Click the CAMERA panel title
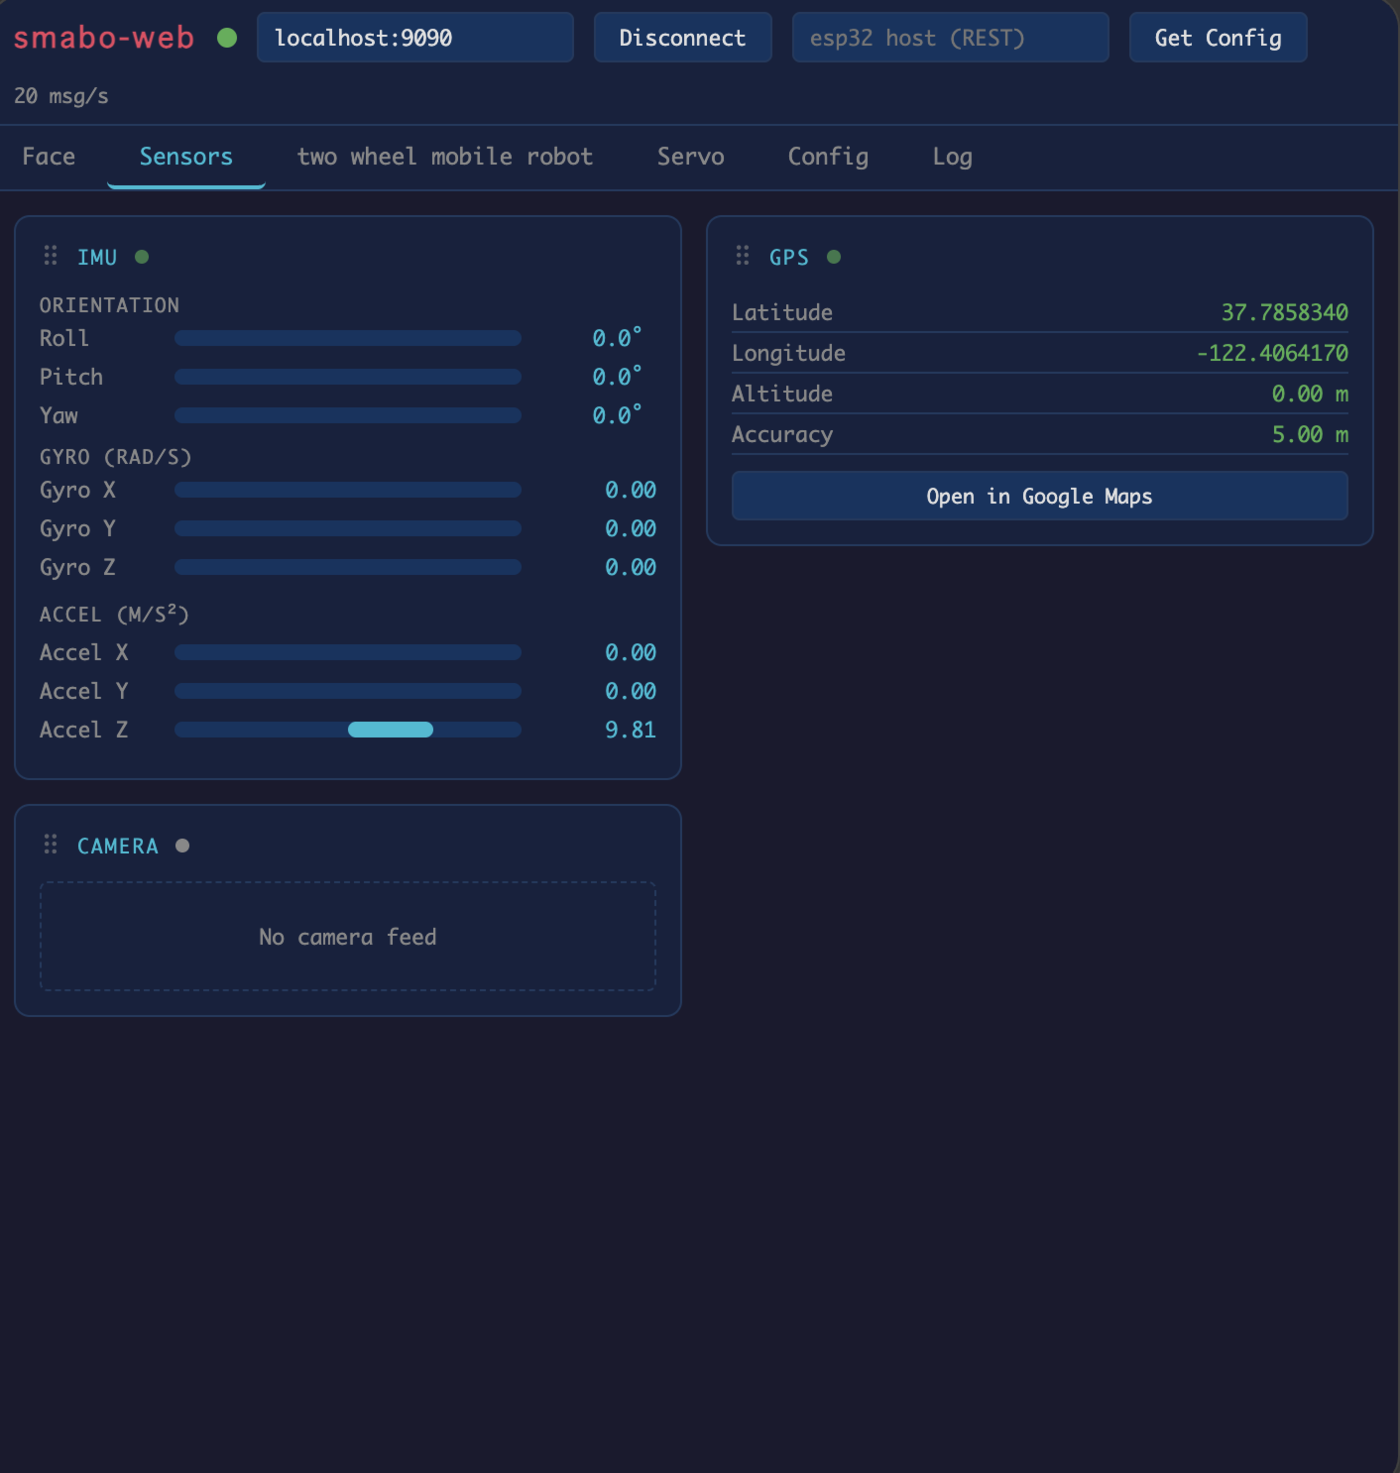 click(x=118, y=846)
